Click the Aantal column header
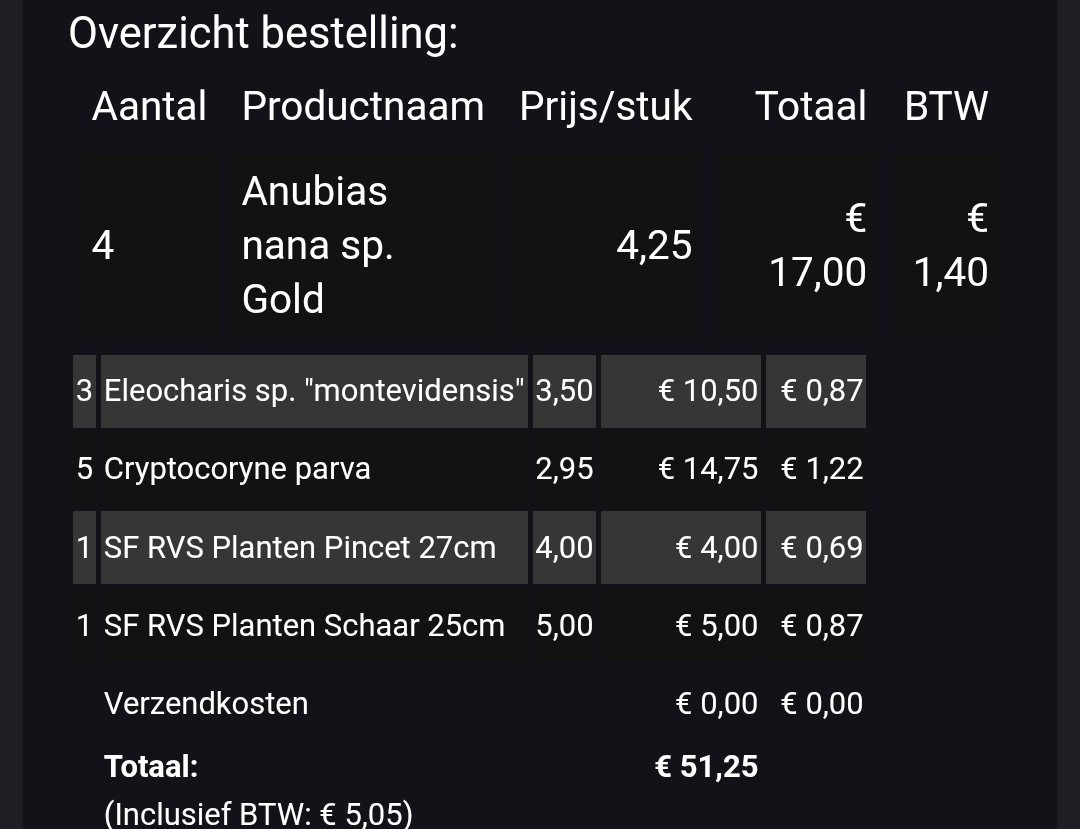1080x829 pixels. [149, 106]
